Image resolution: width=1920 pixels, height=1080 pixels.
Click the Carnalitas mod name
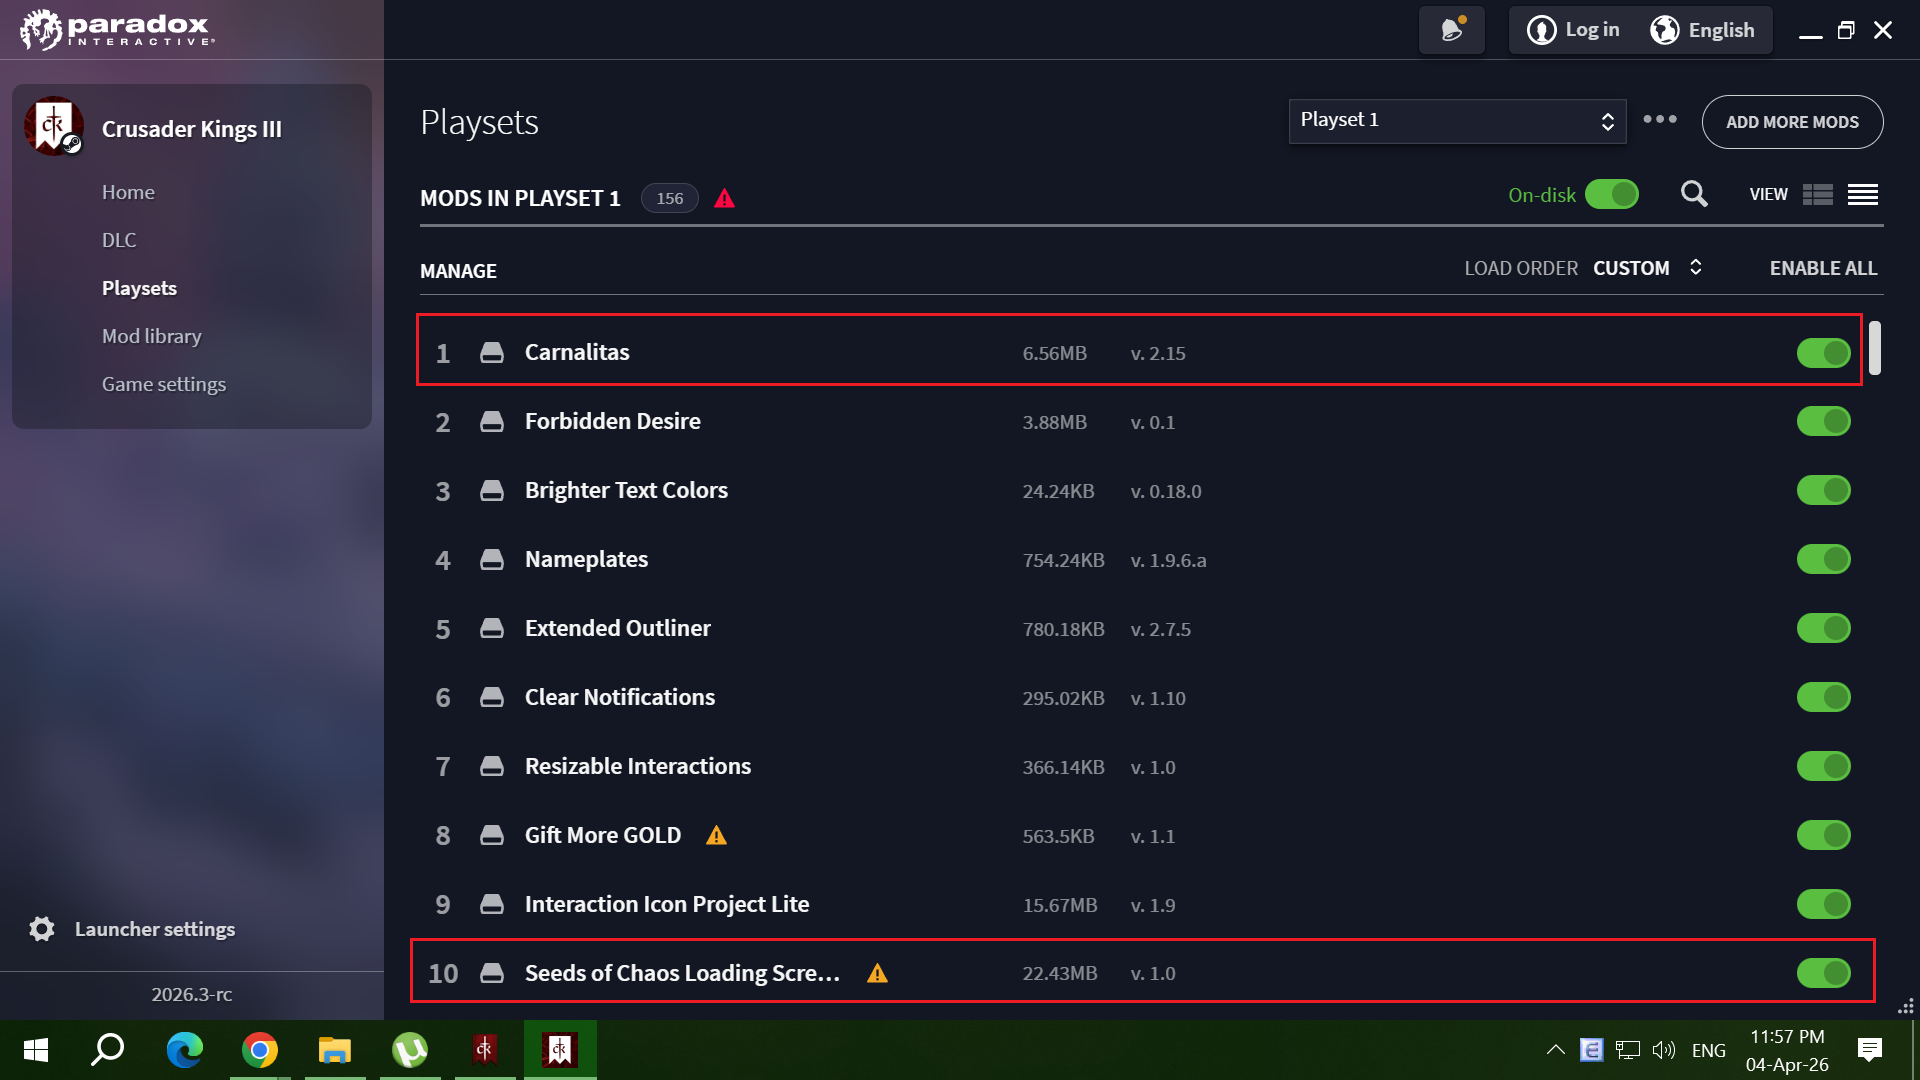pyautogui.click(x=577, y=352)
